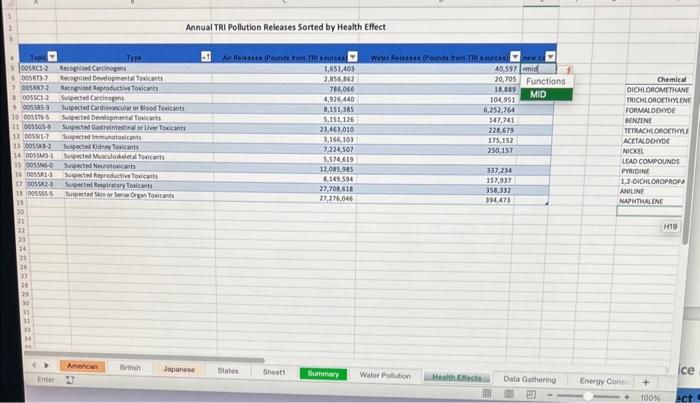This screenshot has height=403, width=700.
Task: Select air release value 23,463,010
Action: pos(337,129)
